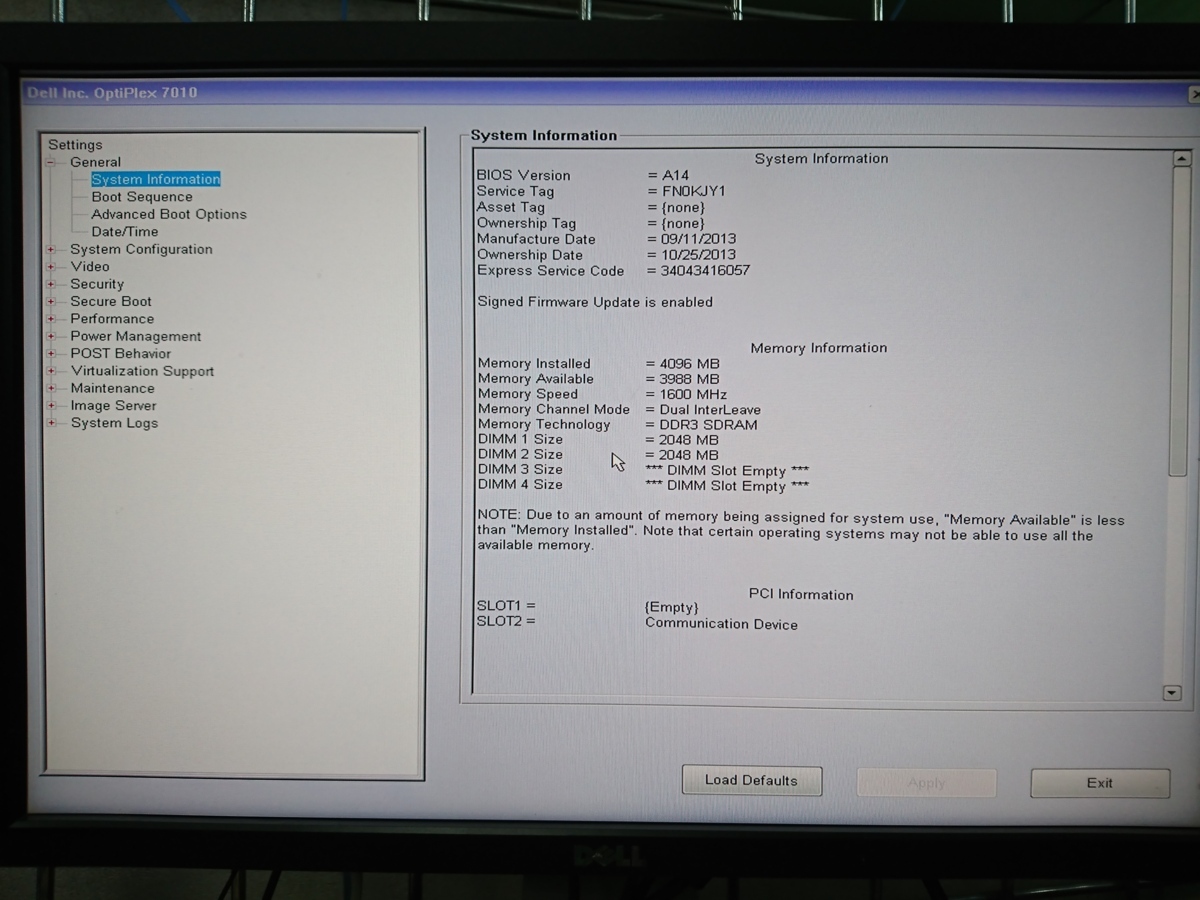1200x900 pixels.
Task: Click the scrollbar down arrow
Action: point(1173,693)
